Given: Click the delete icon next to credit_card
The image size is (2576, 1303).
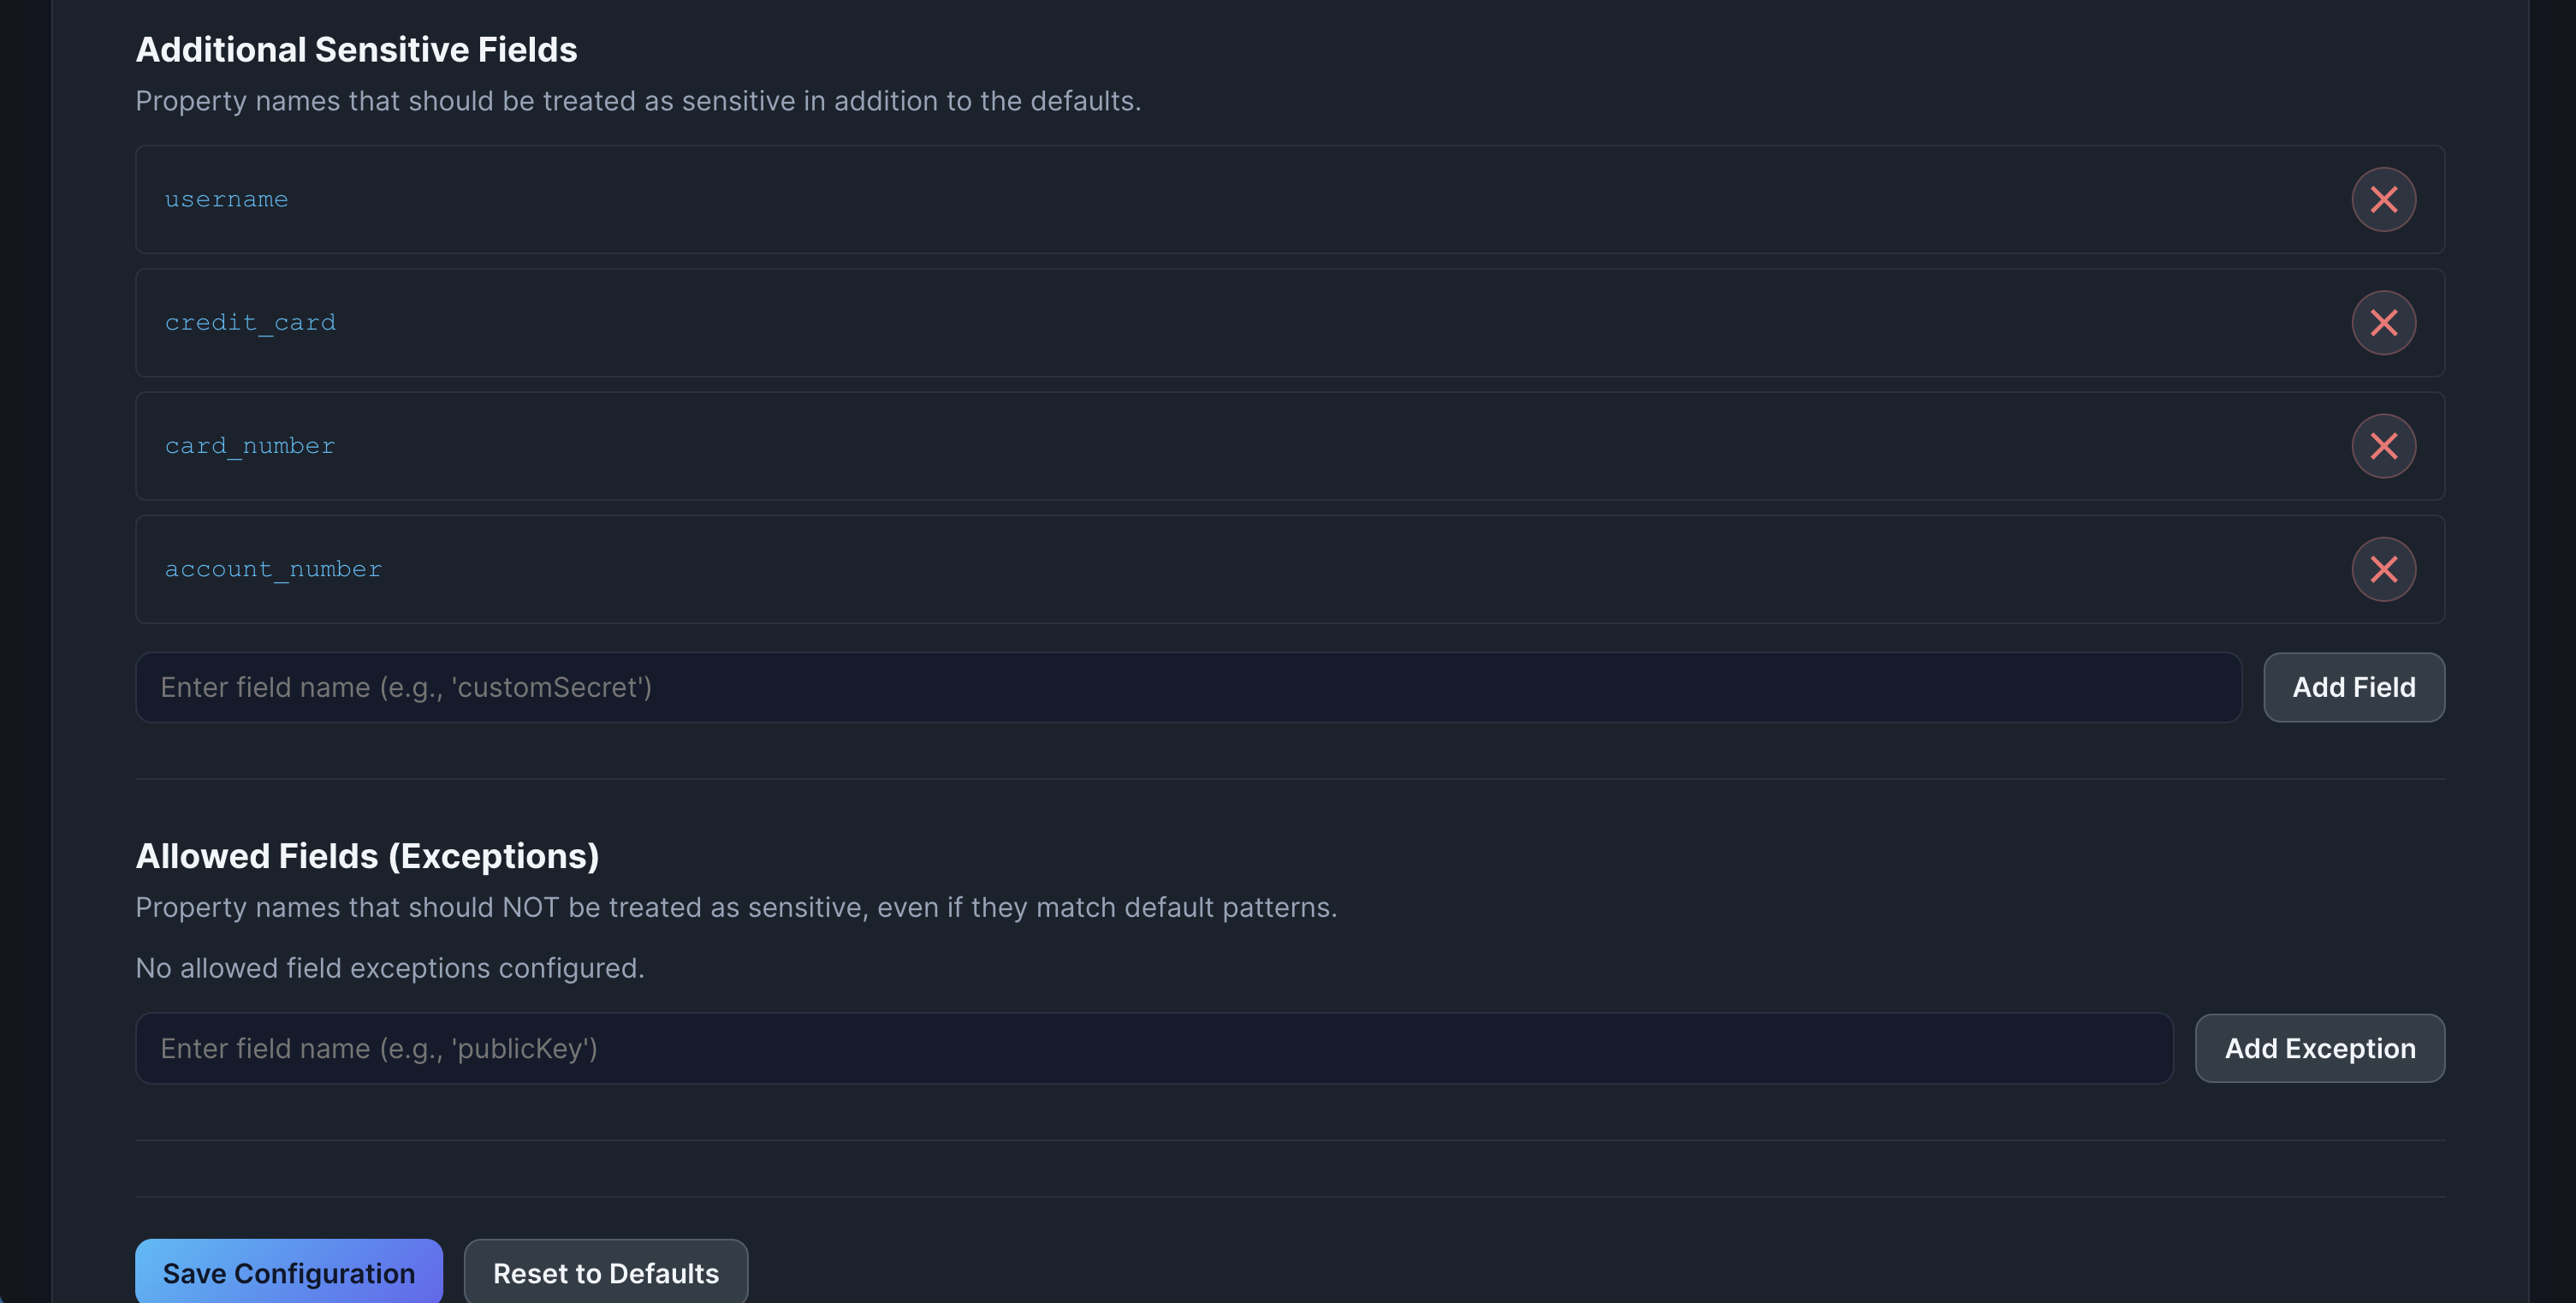Looking at the screenshot, I should click(2384, 323).
